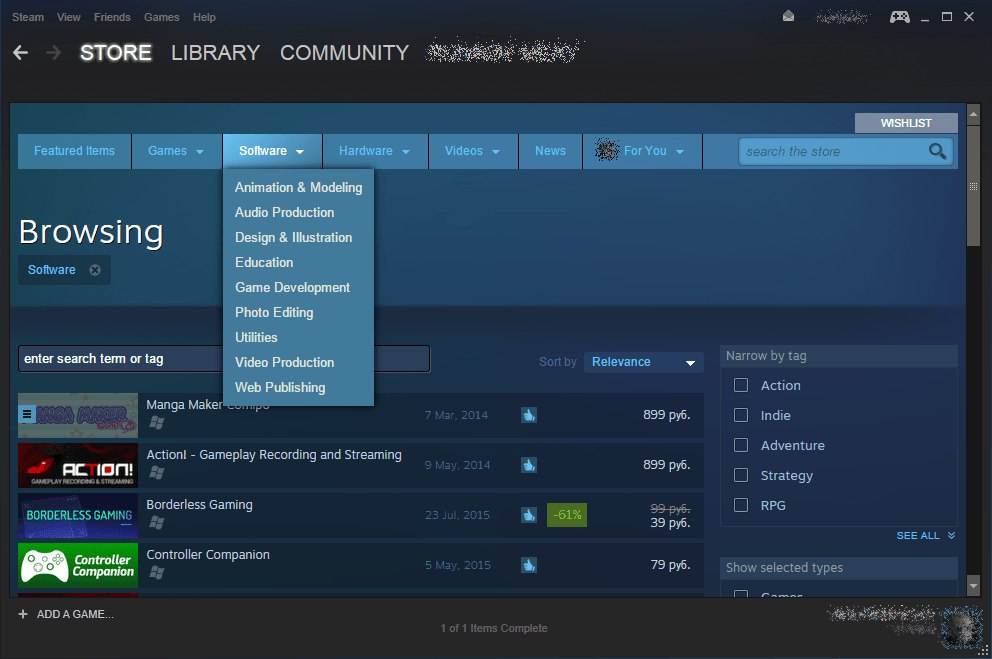
Task: Click the For You avatar icon
Action: (607, 151)
